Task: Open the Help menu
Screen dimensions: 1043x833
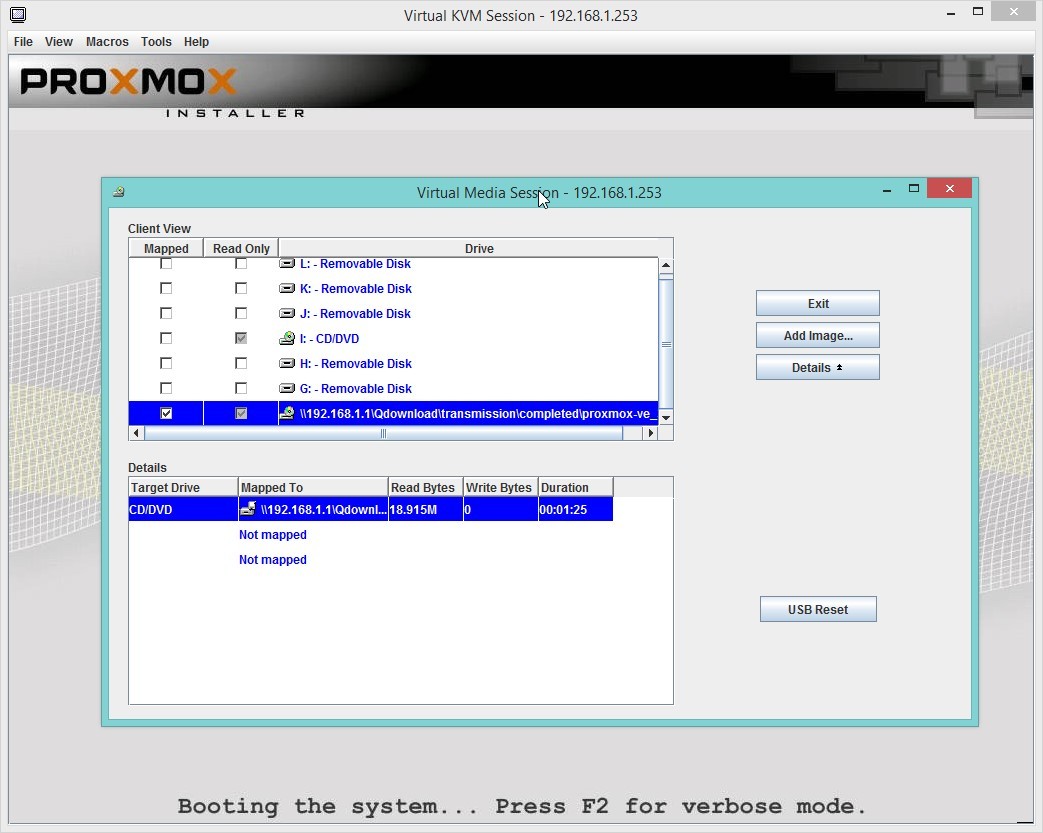Action: click(x=196, y=41)
